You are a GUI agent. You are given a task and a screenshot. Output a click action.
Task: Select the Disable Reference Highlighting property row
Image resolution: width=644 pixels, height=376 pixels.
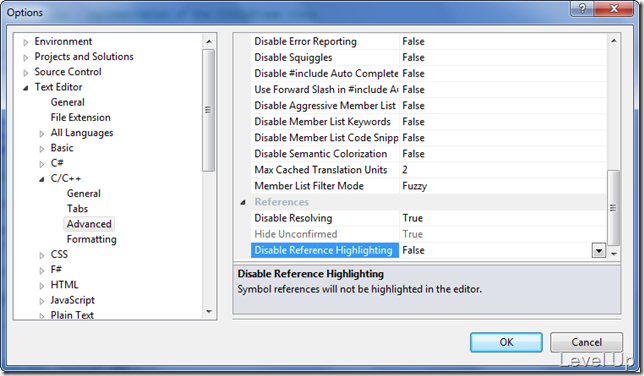[x=325, y=250]
